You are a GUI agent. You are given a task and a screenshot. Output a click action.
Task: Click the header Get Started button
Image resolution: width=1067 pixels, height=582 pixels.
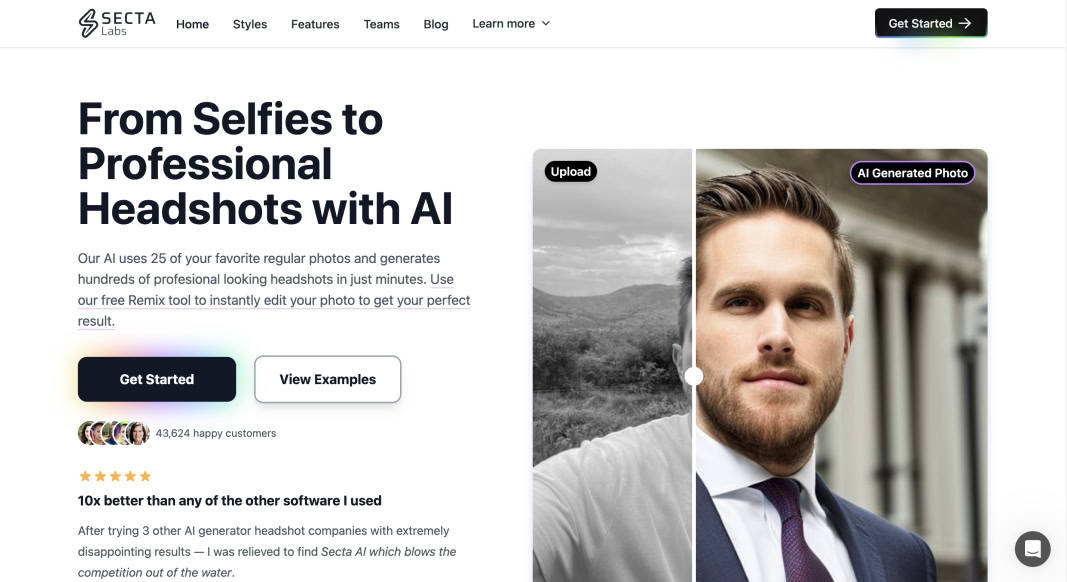tap(931, 23)
